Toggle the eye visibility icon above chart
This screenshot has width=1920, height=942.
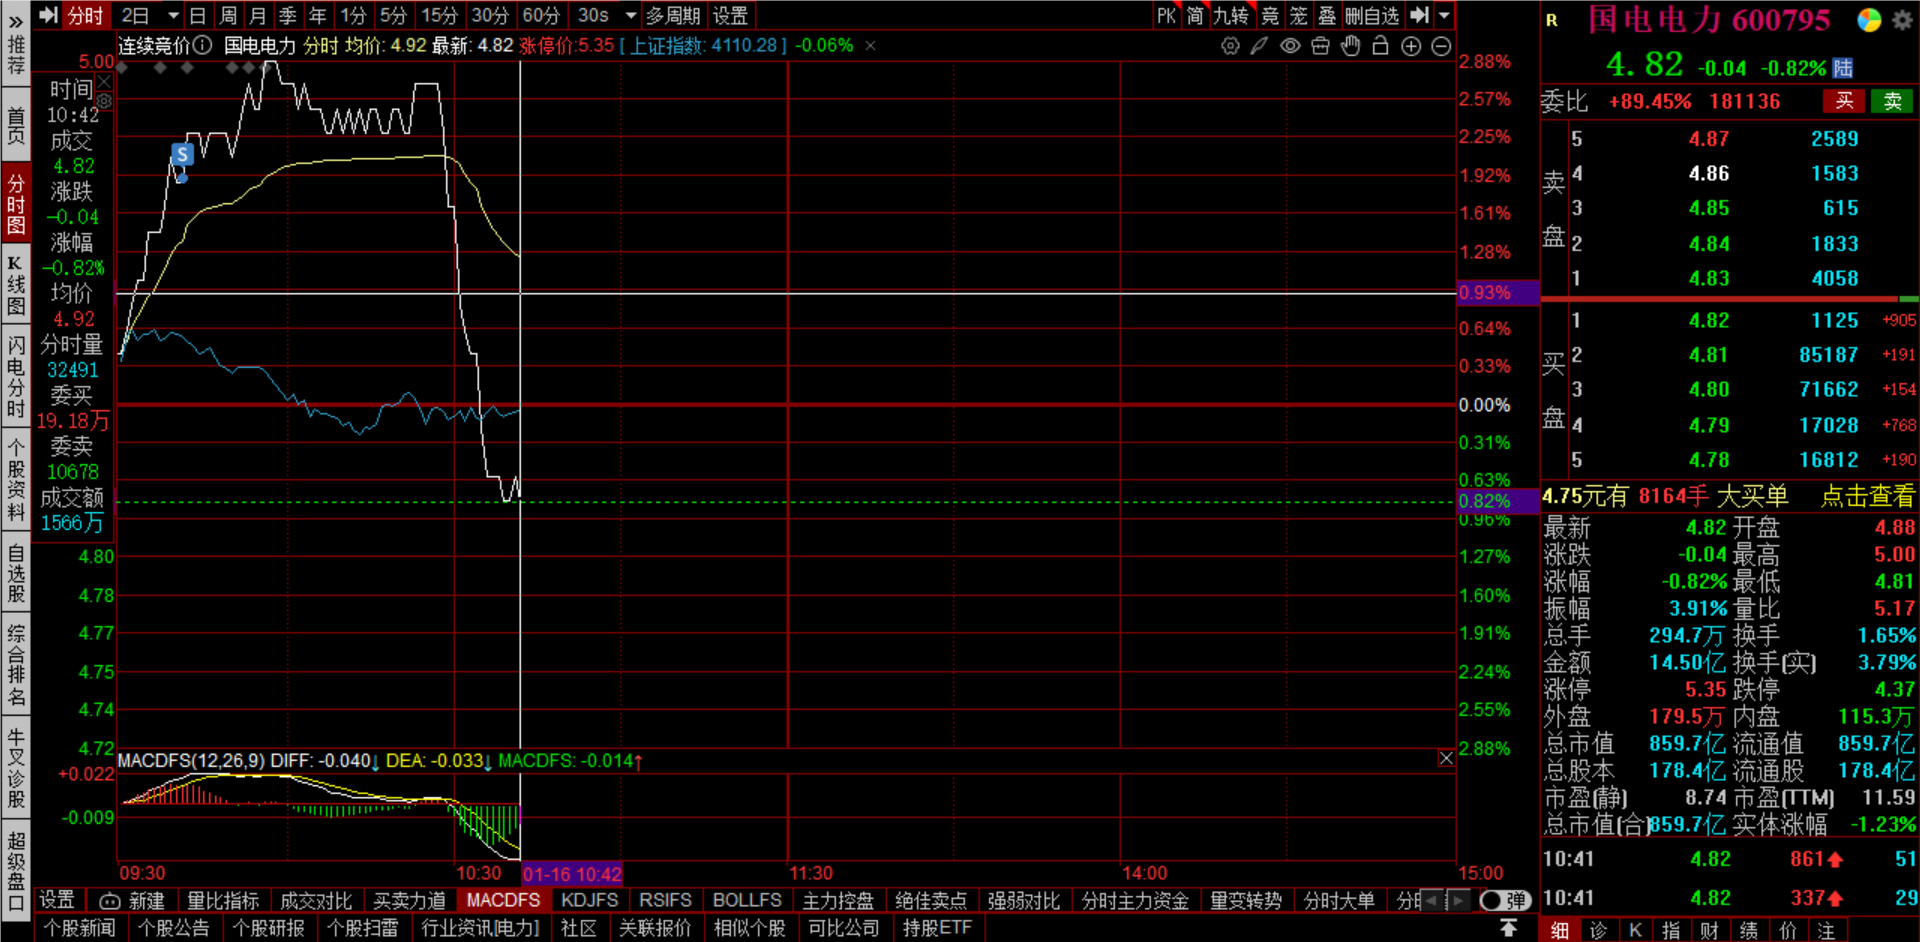coord(1290,46)
